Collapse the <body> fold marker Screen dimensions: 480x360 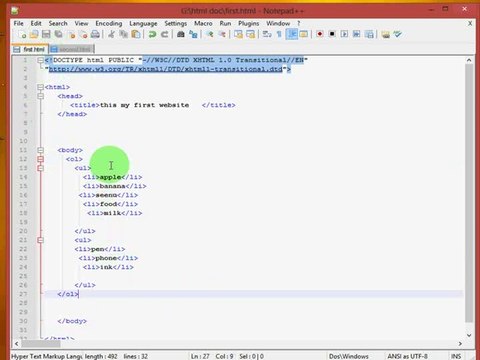(40, 150)
